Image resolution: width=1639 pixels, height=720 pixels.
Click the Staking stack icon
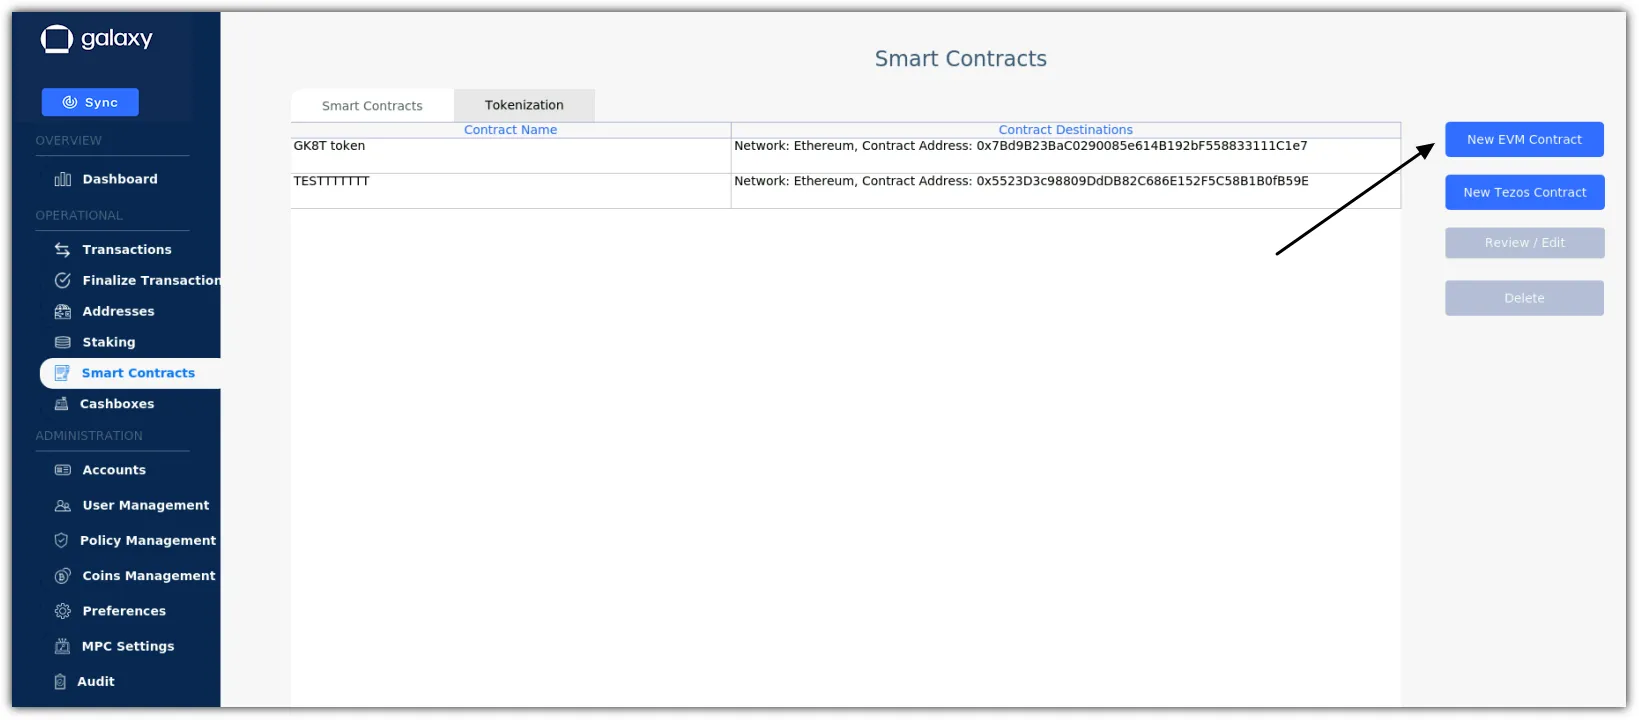point(63,343)
